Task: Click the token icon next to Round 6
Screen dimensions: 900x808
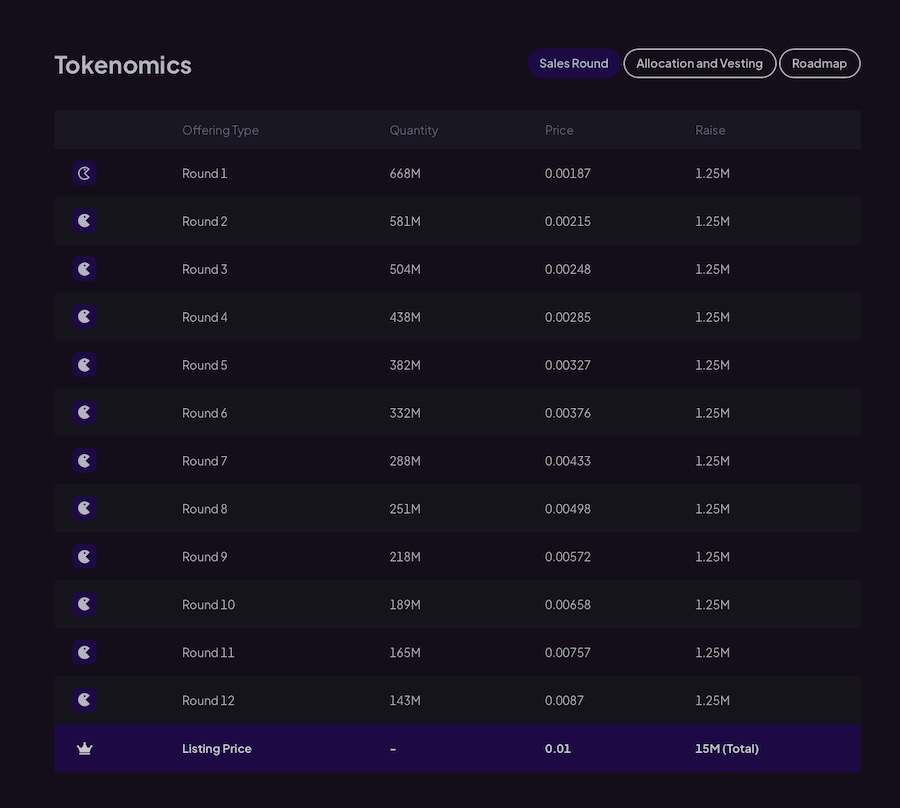Action: pos(84,413)
